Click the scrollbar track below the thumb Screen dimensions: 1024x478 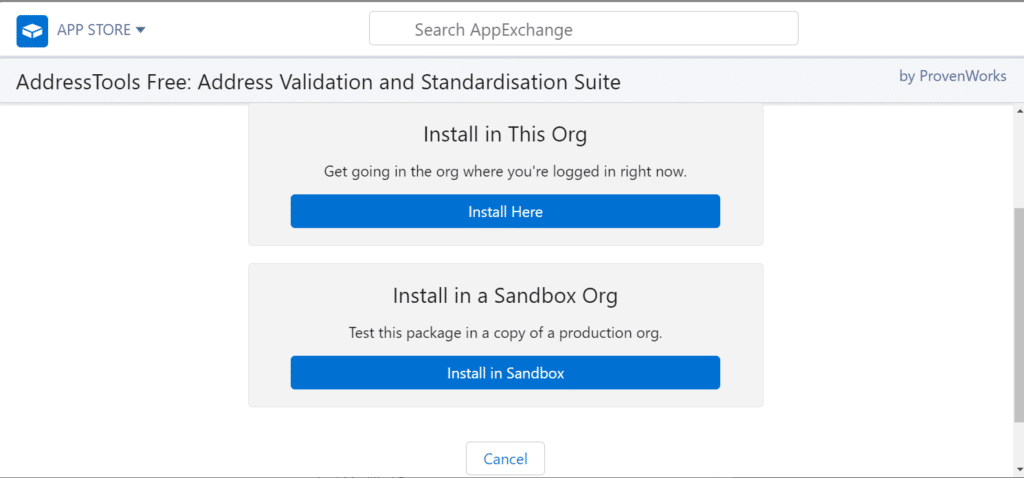pos(1018,445)
